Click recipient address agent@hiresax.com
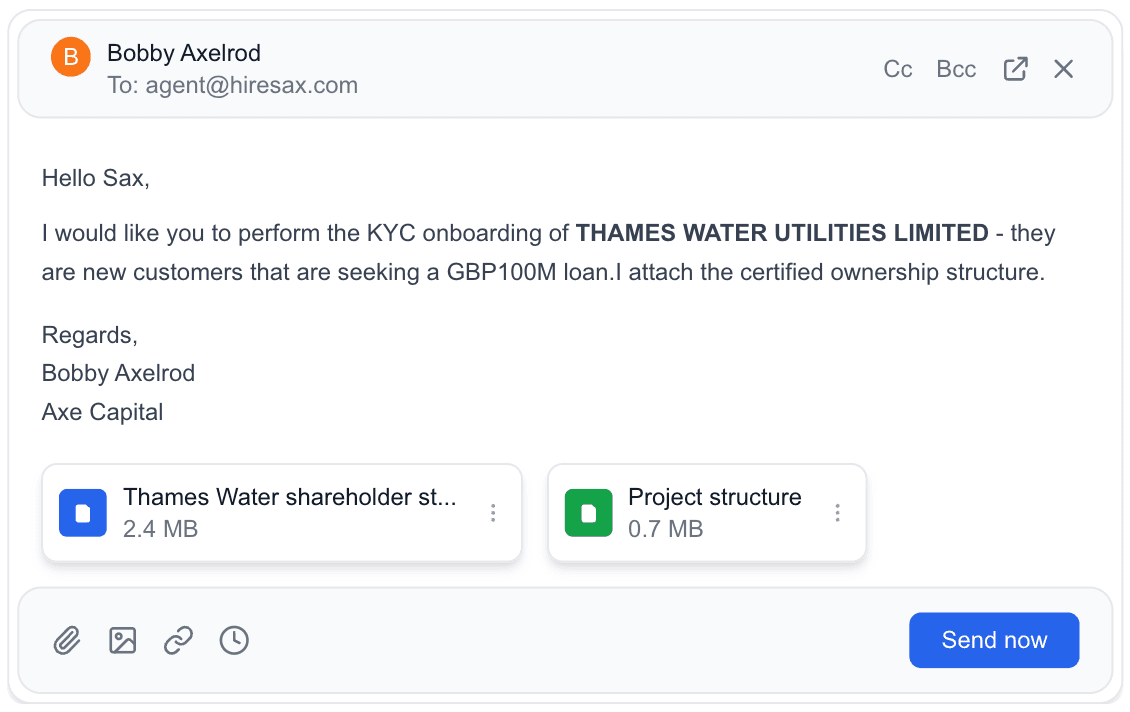 251,85
